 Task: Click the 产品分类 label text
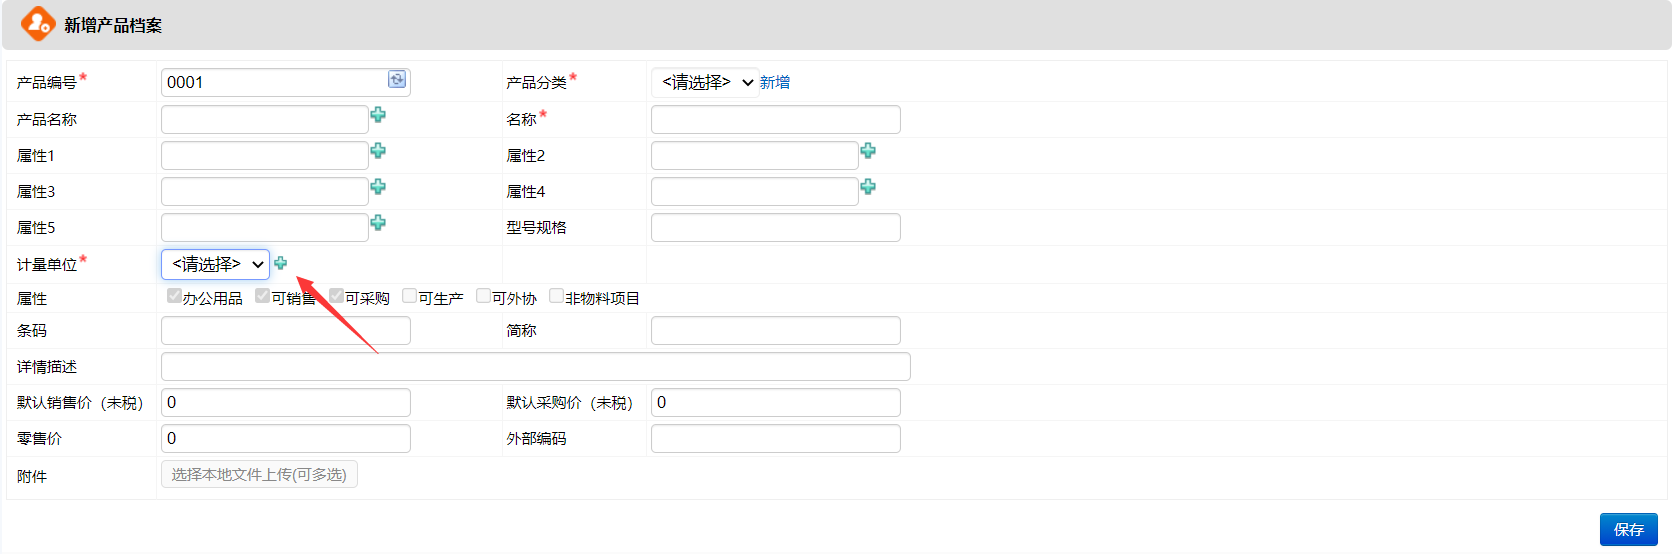click(x=536, y=82)
